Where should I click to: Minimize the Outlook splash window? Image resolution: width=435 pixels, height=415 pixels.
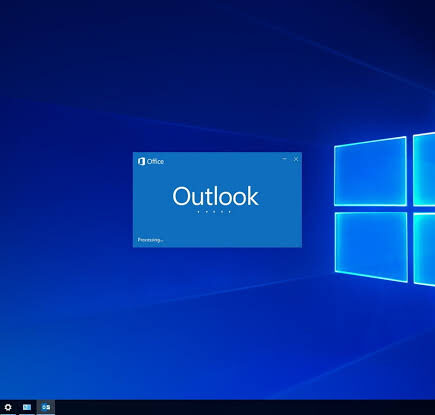click(x=284, y=159)
